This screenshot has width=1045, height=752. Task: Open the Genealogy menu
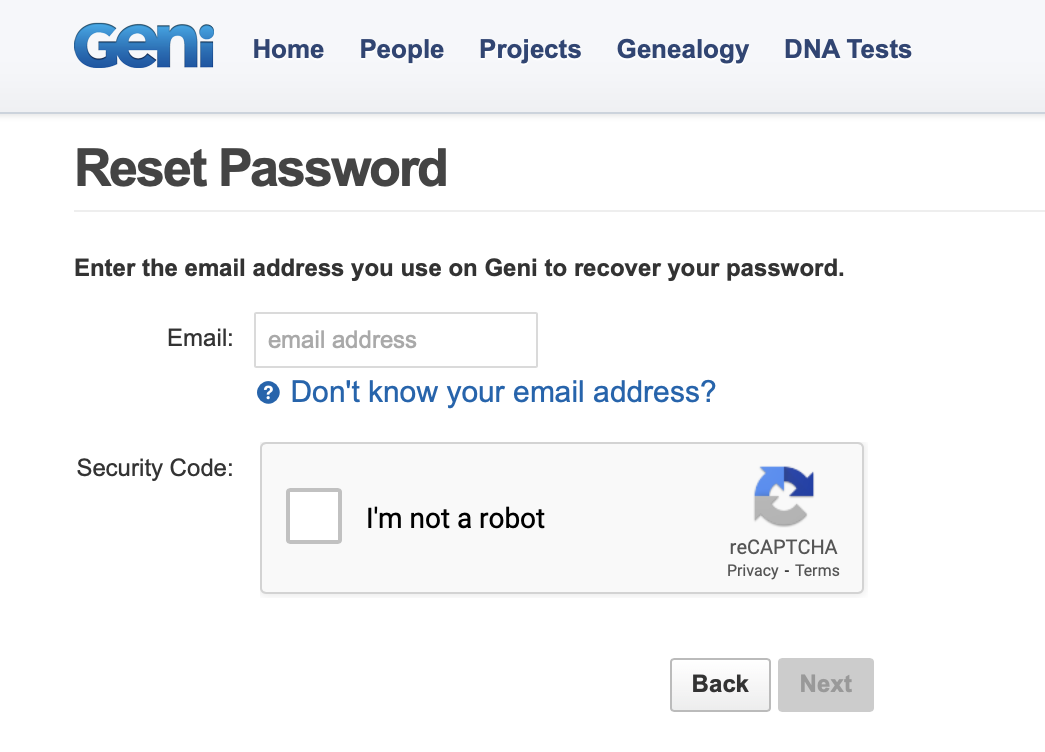pyautogui.click(x=682, y=49)
